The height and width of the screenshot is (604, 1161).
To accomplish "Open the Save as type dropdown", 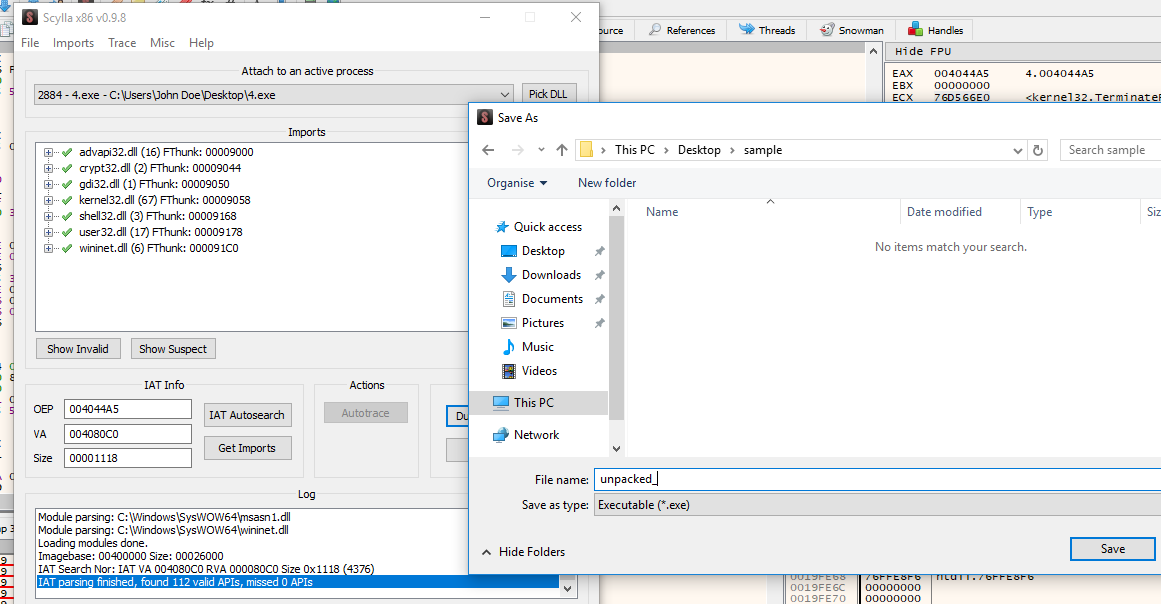I will (x=877, y=505).
